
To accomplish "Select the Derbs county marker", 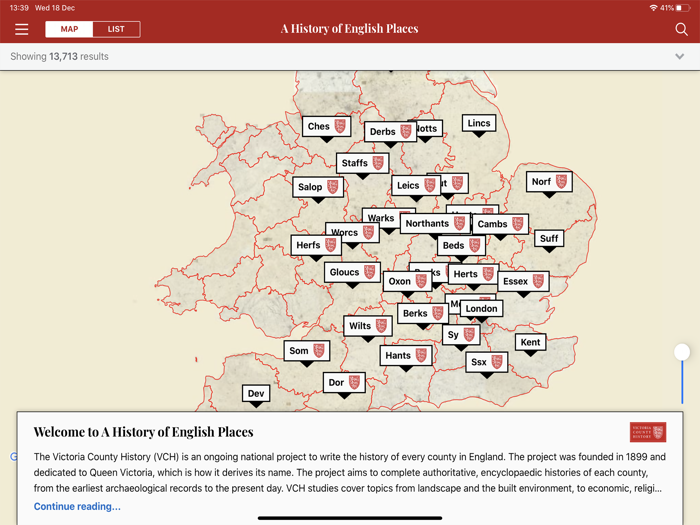I will pyautogui.click(x=390, y=132).
